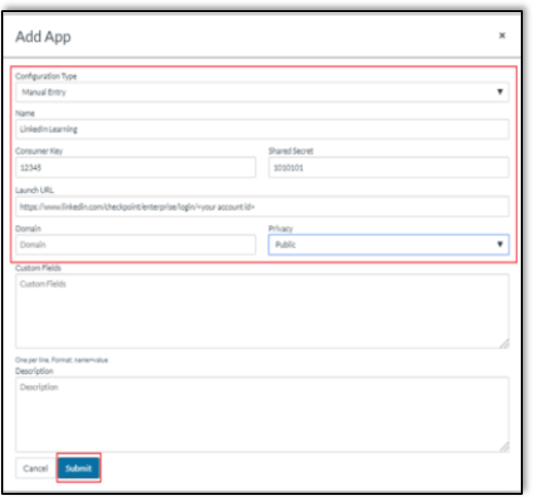Cancel adding the app
The height and width of the screenshot is (497, 534).
(x=35, y=468)
